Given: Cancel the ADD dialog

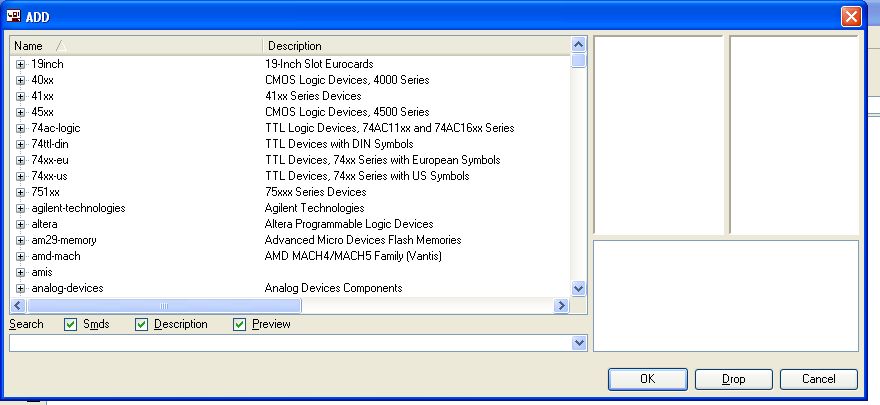Looking at the screenshot, I should click(819, 379).
